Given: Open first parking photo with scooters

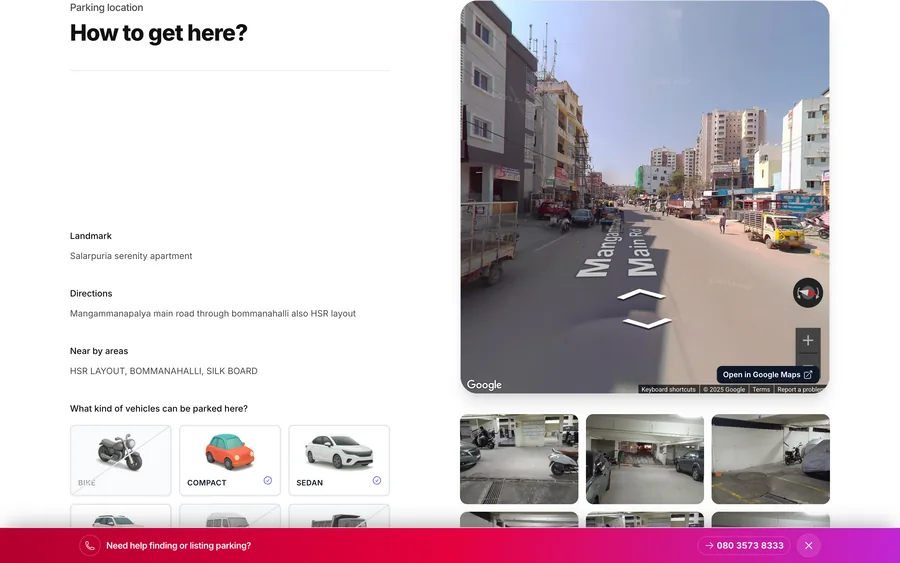Looking at the screenshot, I should (x=519, y=459).
